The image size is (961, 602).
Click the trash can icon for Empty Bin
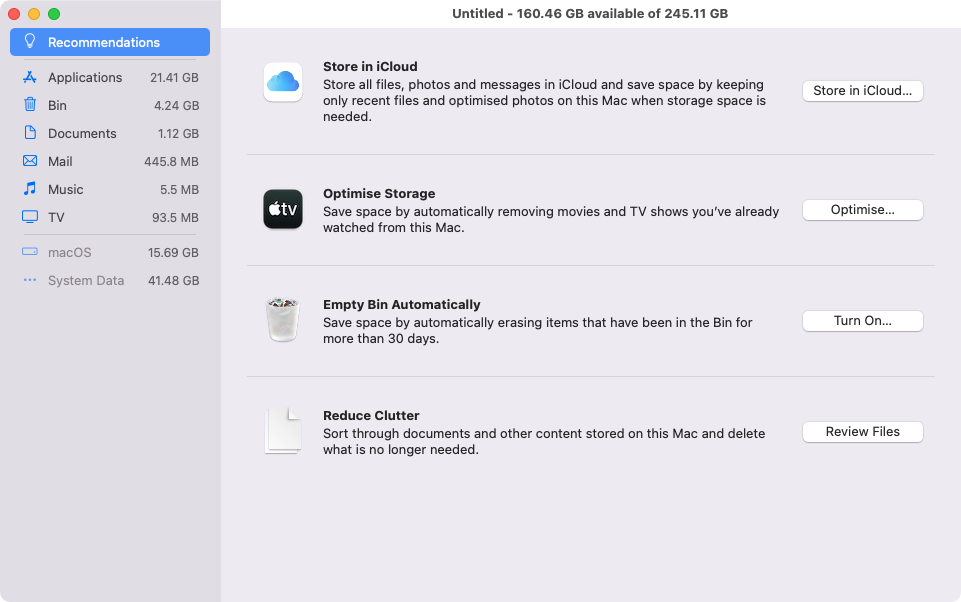[283, 319]
